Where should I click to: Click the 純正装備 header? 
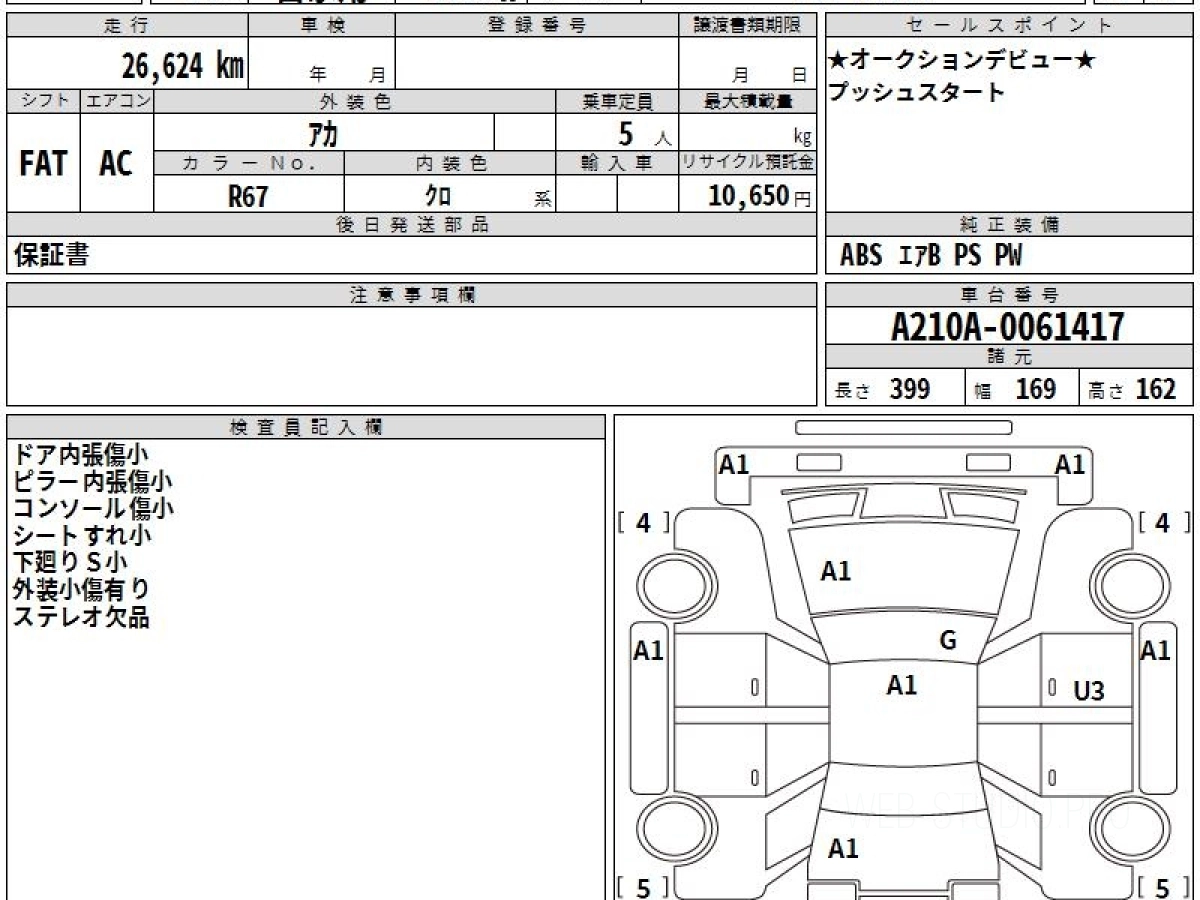point(1010,225)
